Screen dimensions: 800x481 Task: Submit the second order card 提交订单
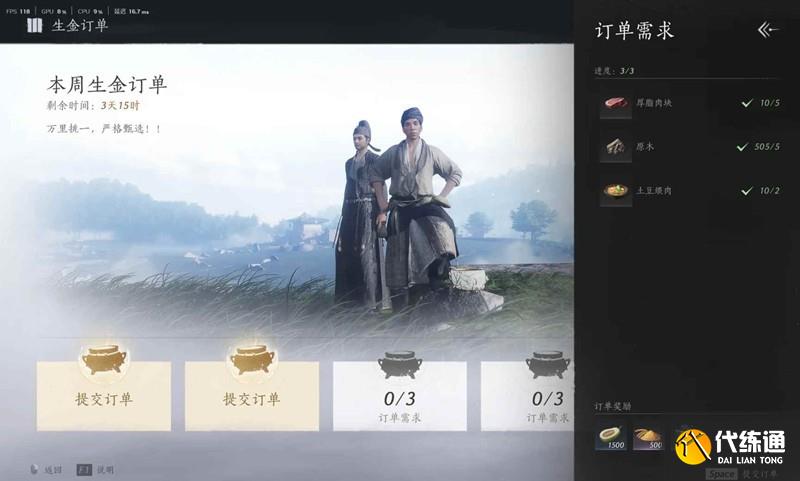pyautogui.click(x=252, y=396)
